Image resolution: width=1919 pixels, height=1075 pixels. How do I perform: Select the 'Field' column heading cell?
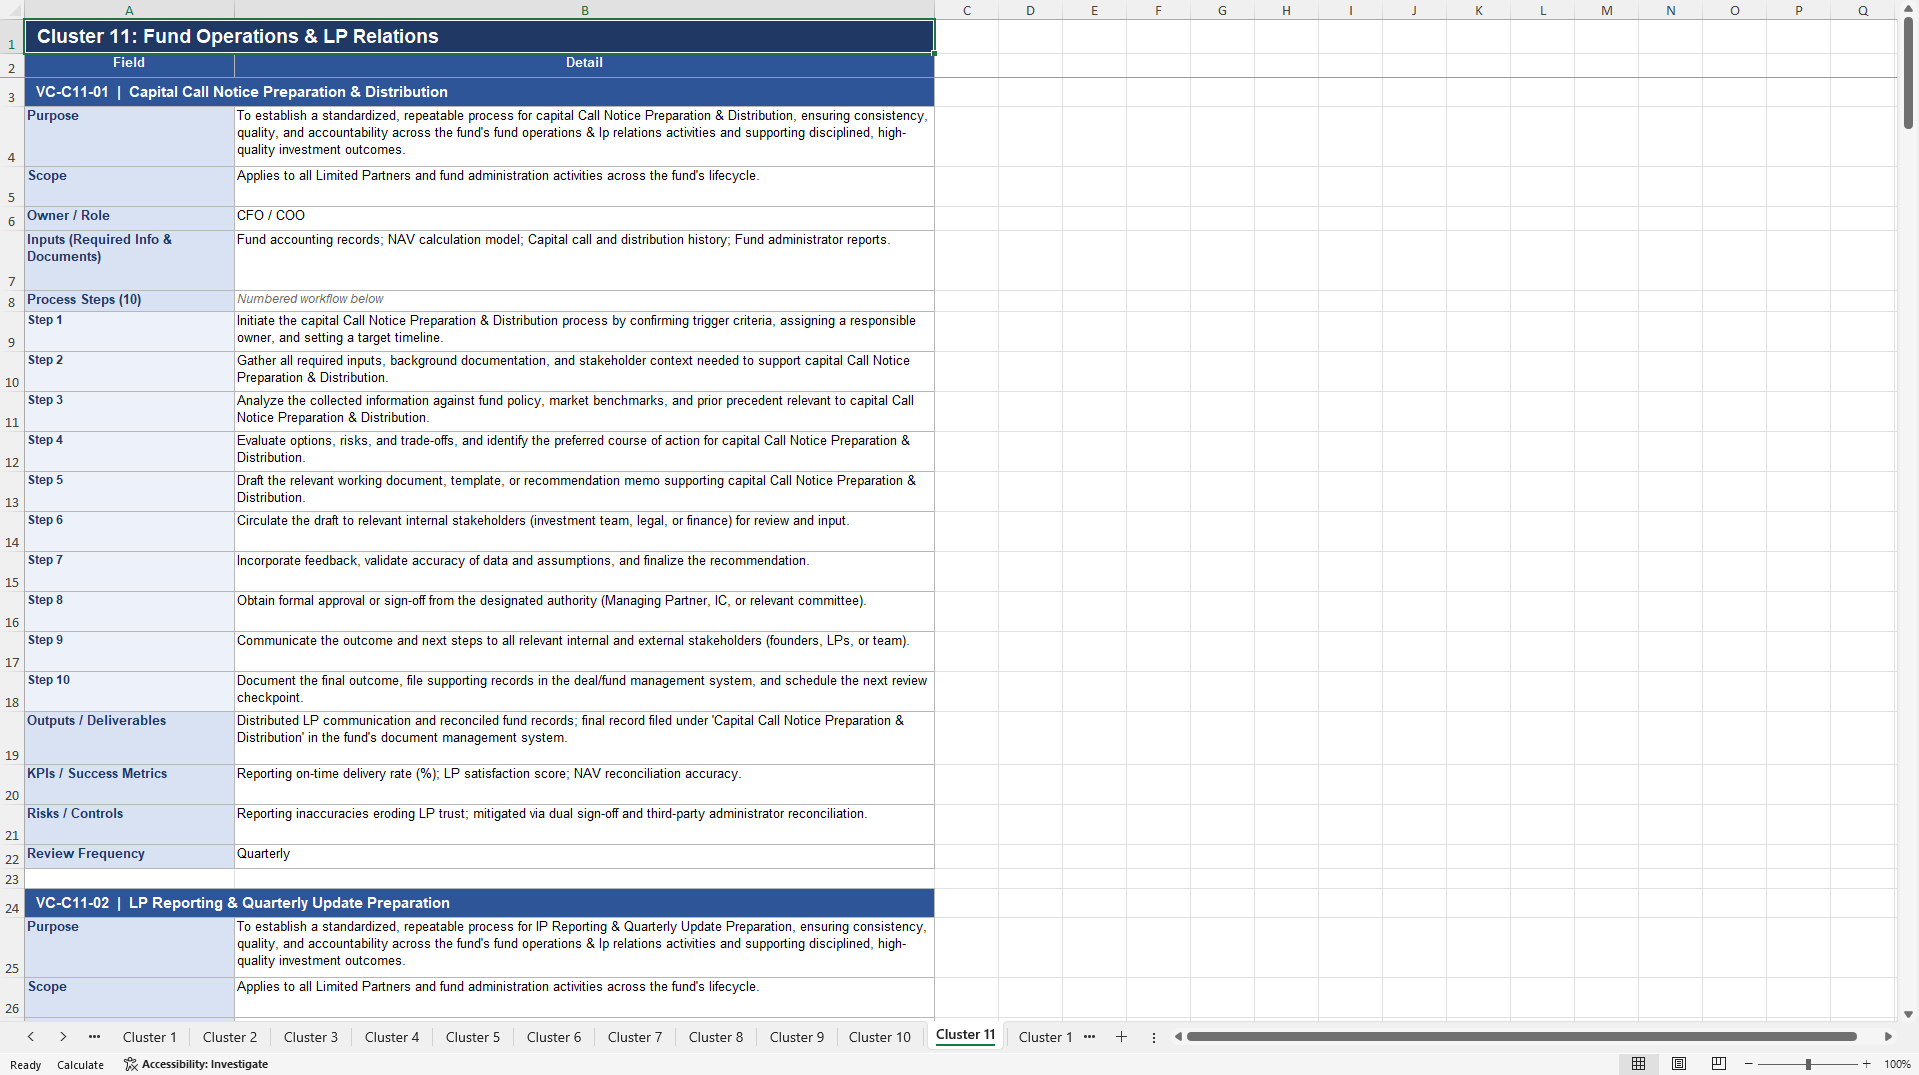coord(129,65)
